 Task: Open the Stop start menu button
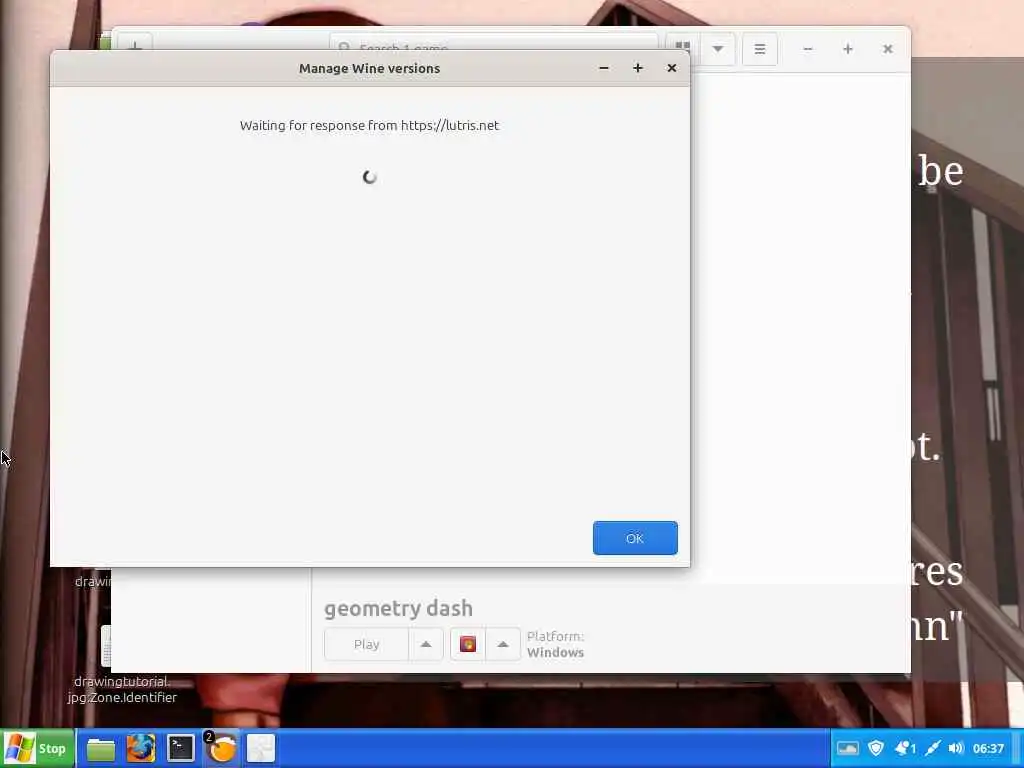(37, 748)
